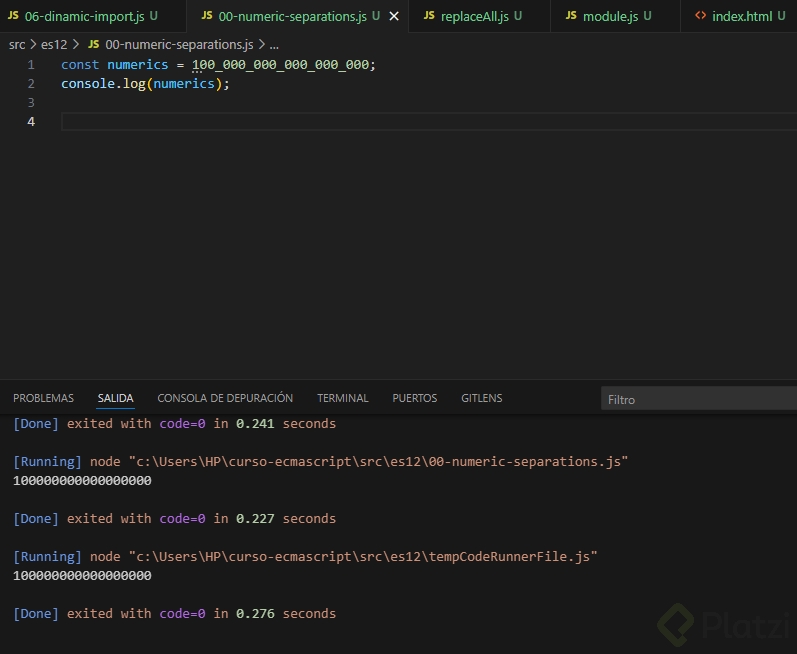Open the CONSOLA DE DEPURACIÓN panel
Screen dimensions: 797x654
(225, 398)
